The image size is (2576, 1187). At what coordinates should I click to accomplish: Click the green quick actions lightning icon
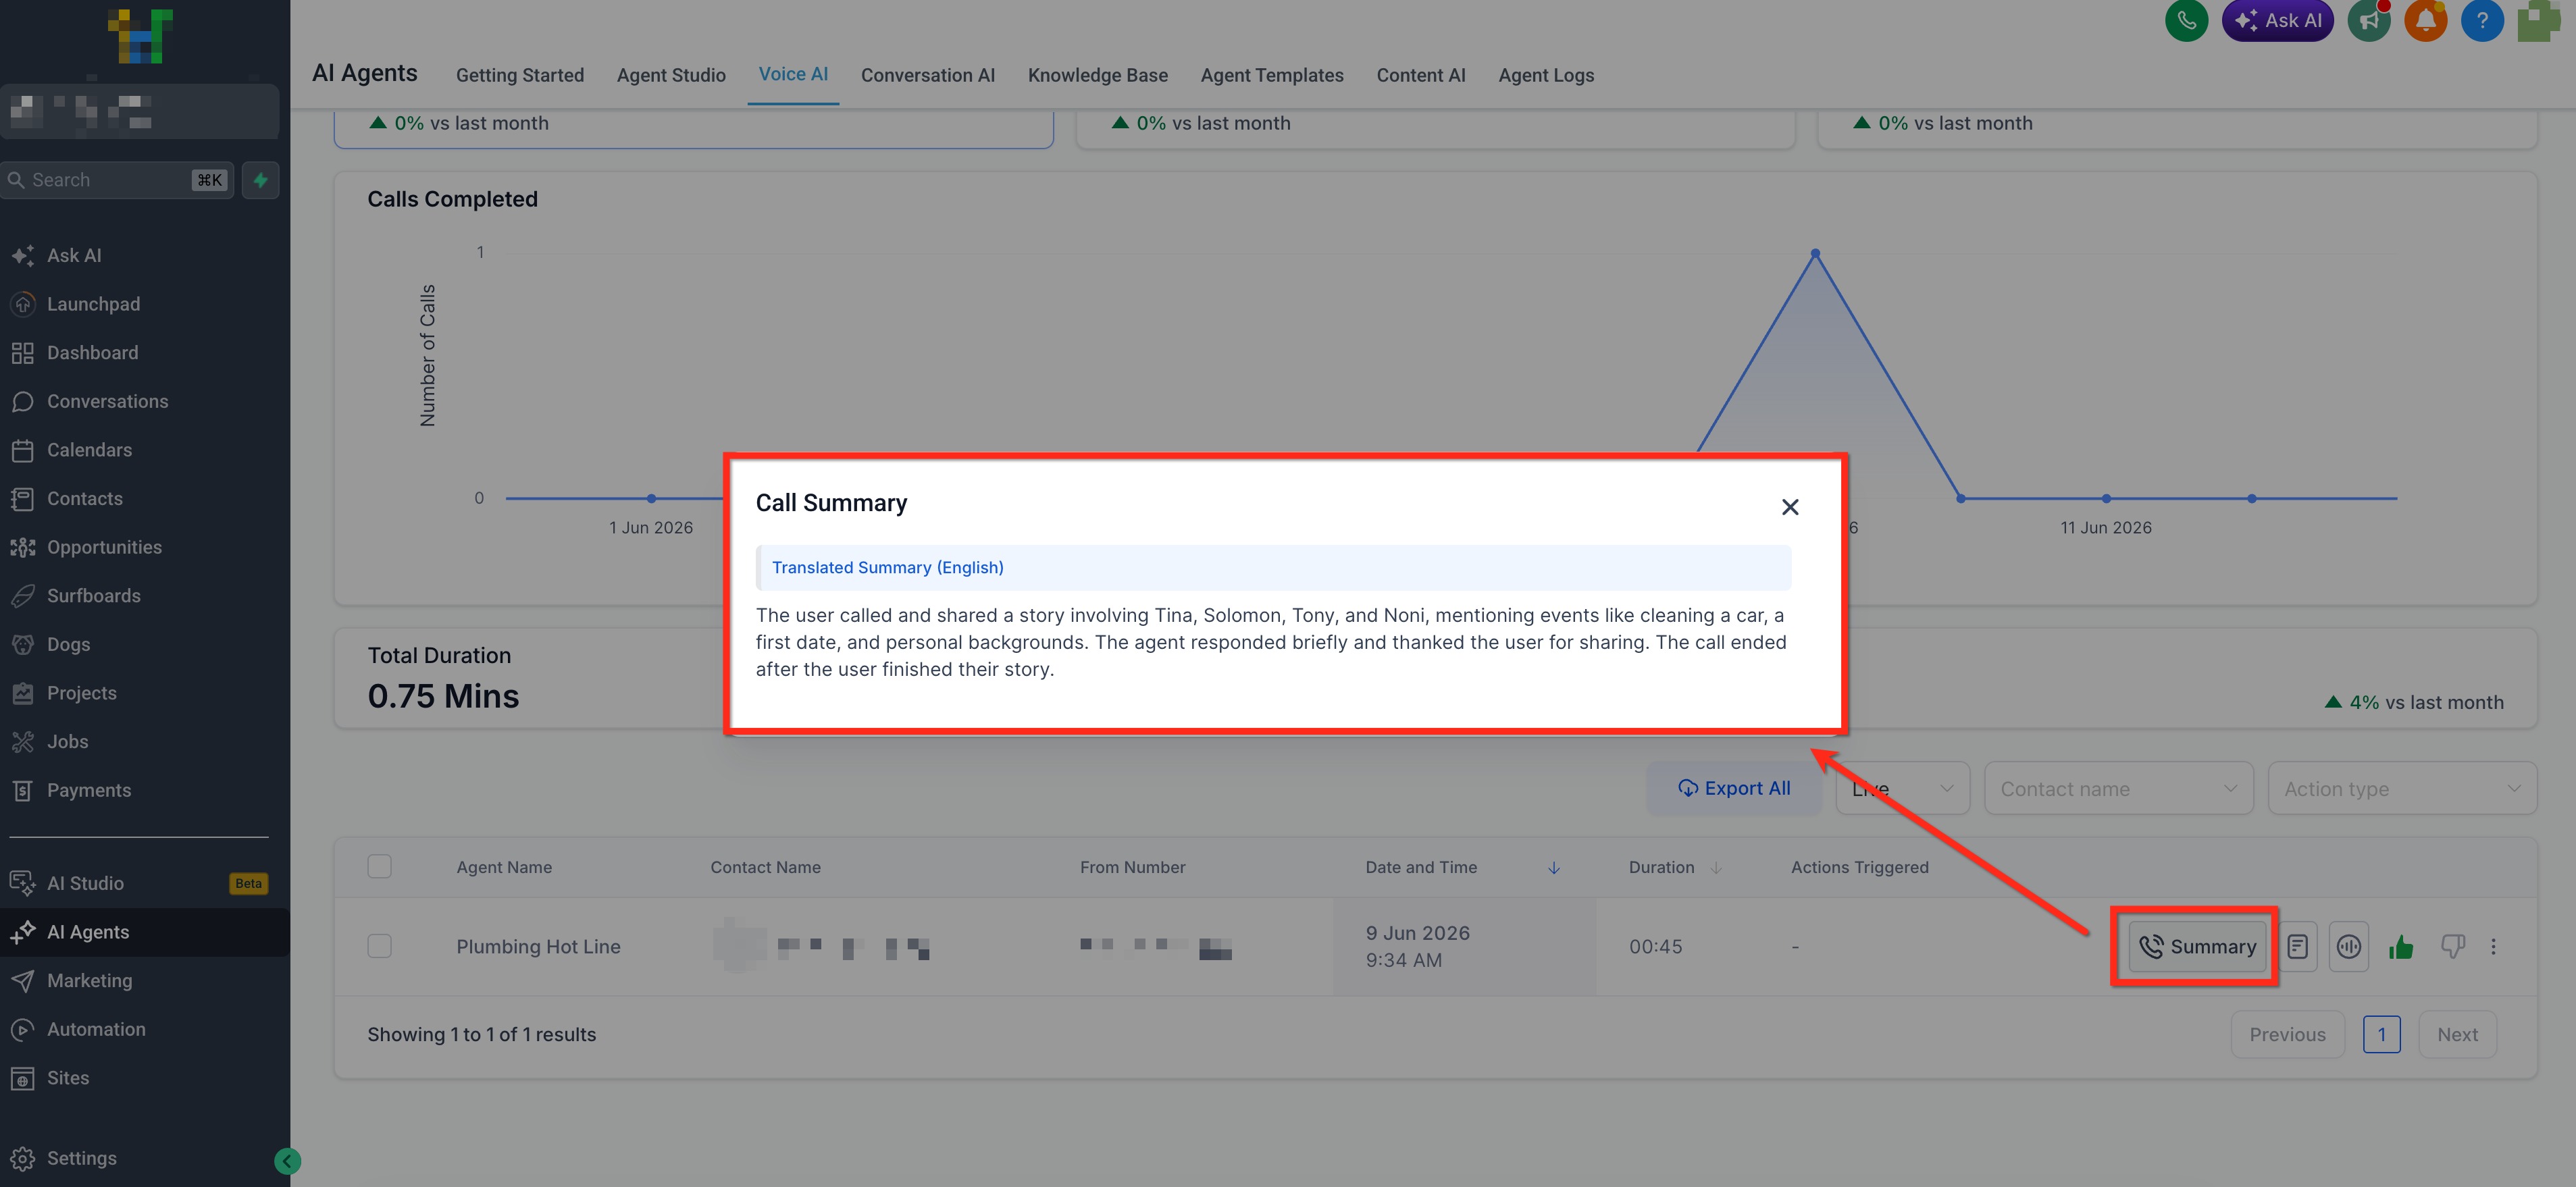pyautogui.click(x=261, y=180)
